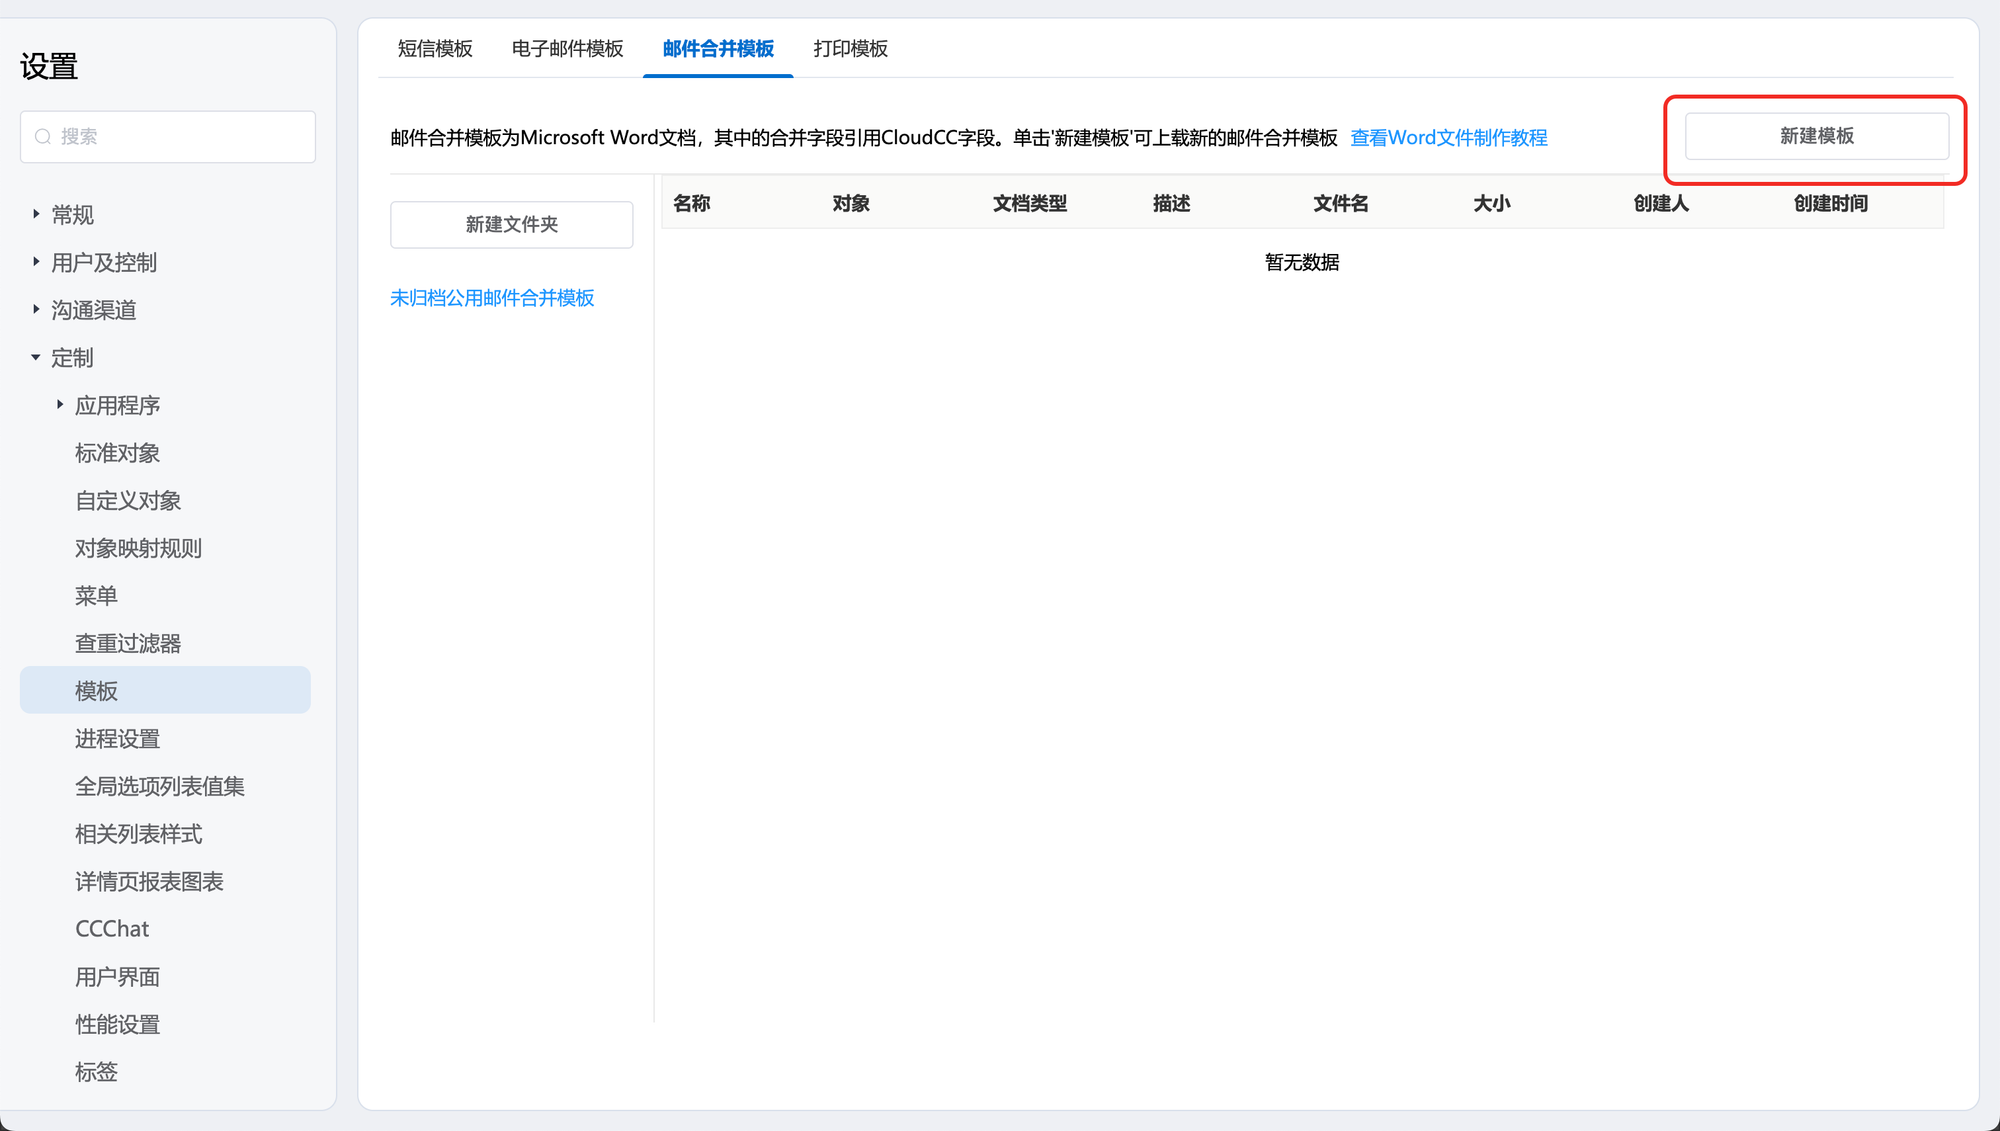Screen dimensions: 2000x1131
Task: Open the 查看Word文件制作教程 link
Action: (1448, 138)
